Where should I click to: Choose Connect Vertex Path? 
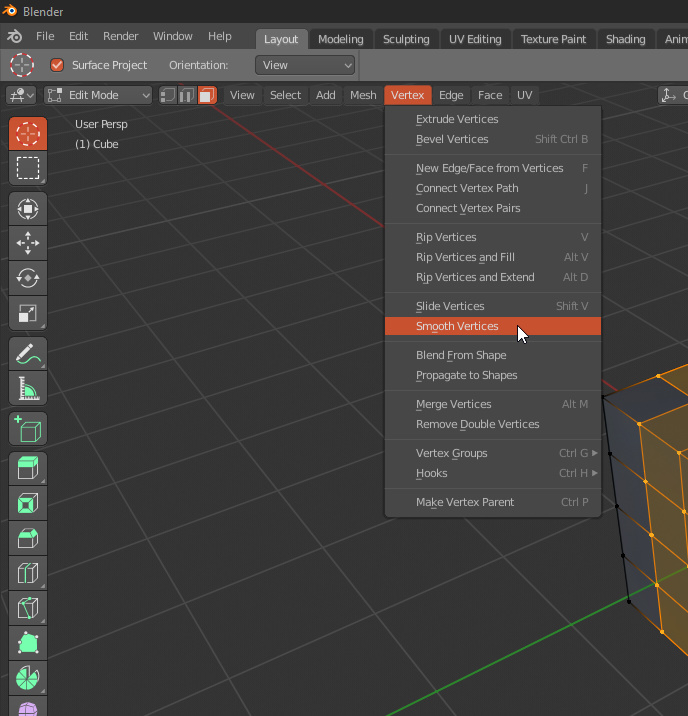click(x=493, y=188)
